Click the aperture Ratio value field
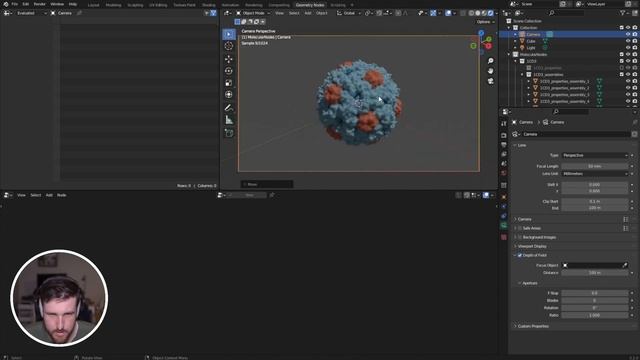640x360 pixels. pyautogui.click(x=595, y=315)
